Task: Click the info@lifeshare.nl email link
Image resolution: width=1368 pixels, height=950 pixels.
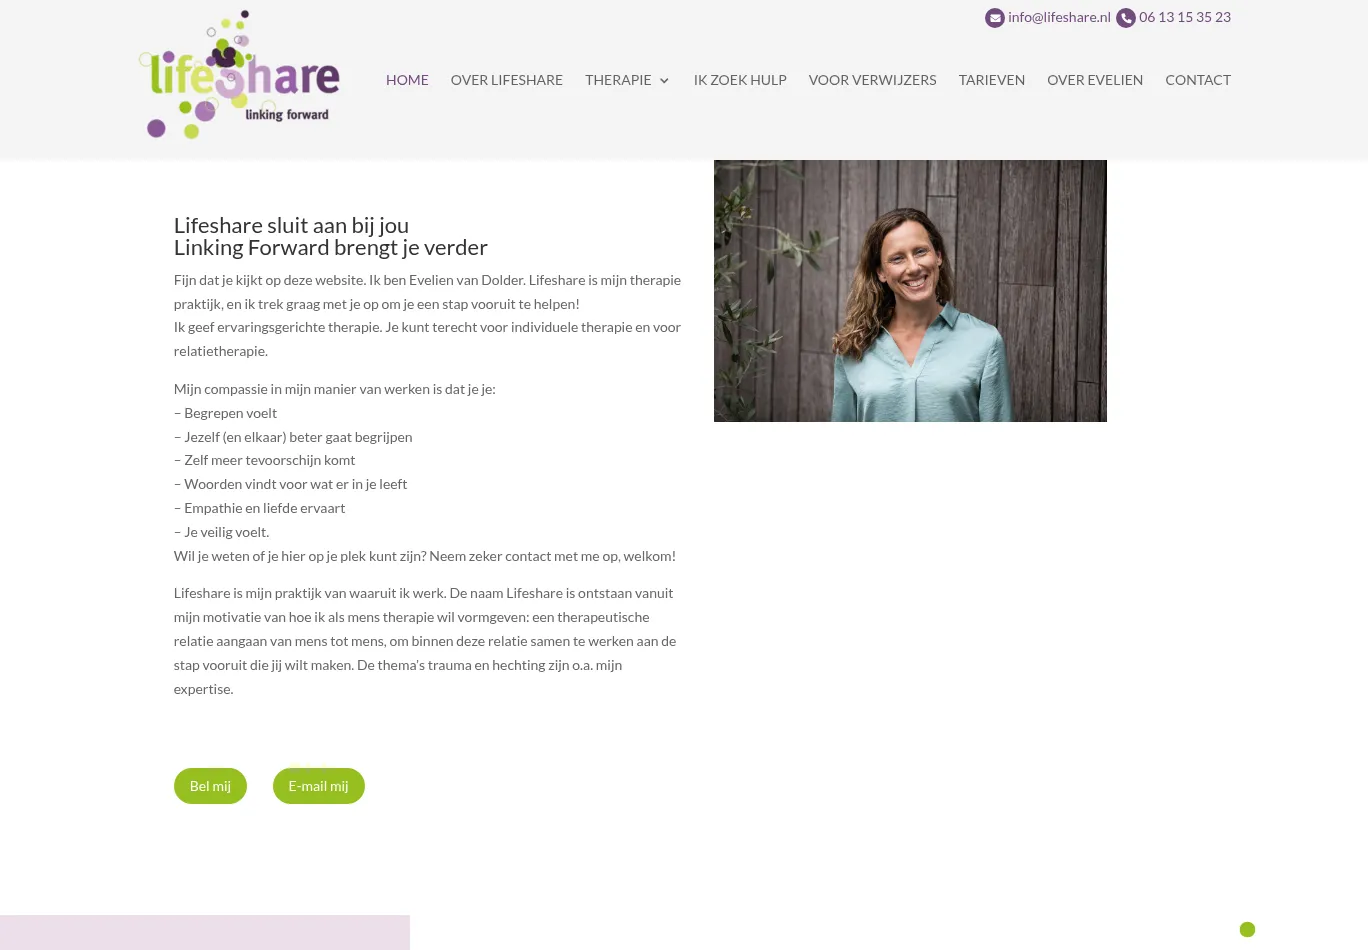Action: [1059, 17]
